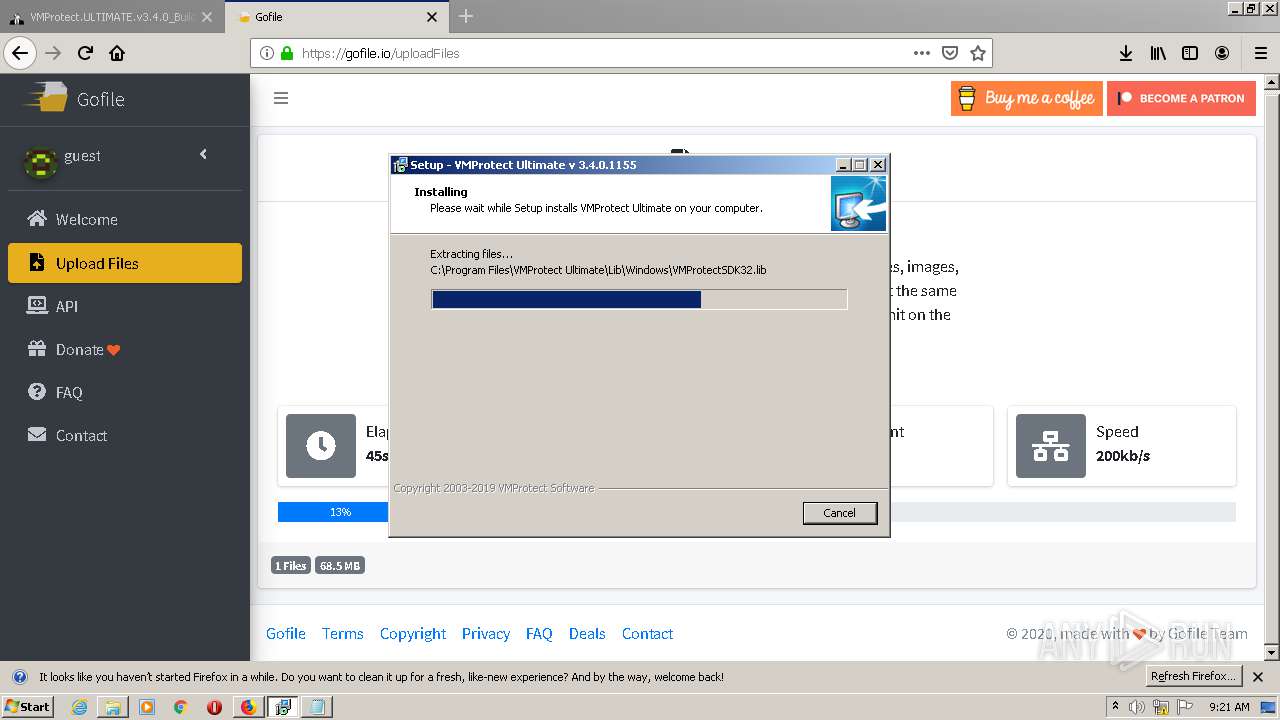Viewport: 1280px width, 720px height.
Task: Open the Firefox home page
Action: tap(117, 53)
